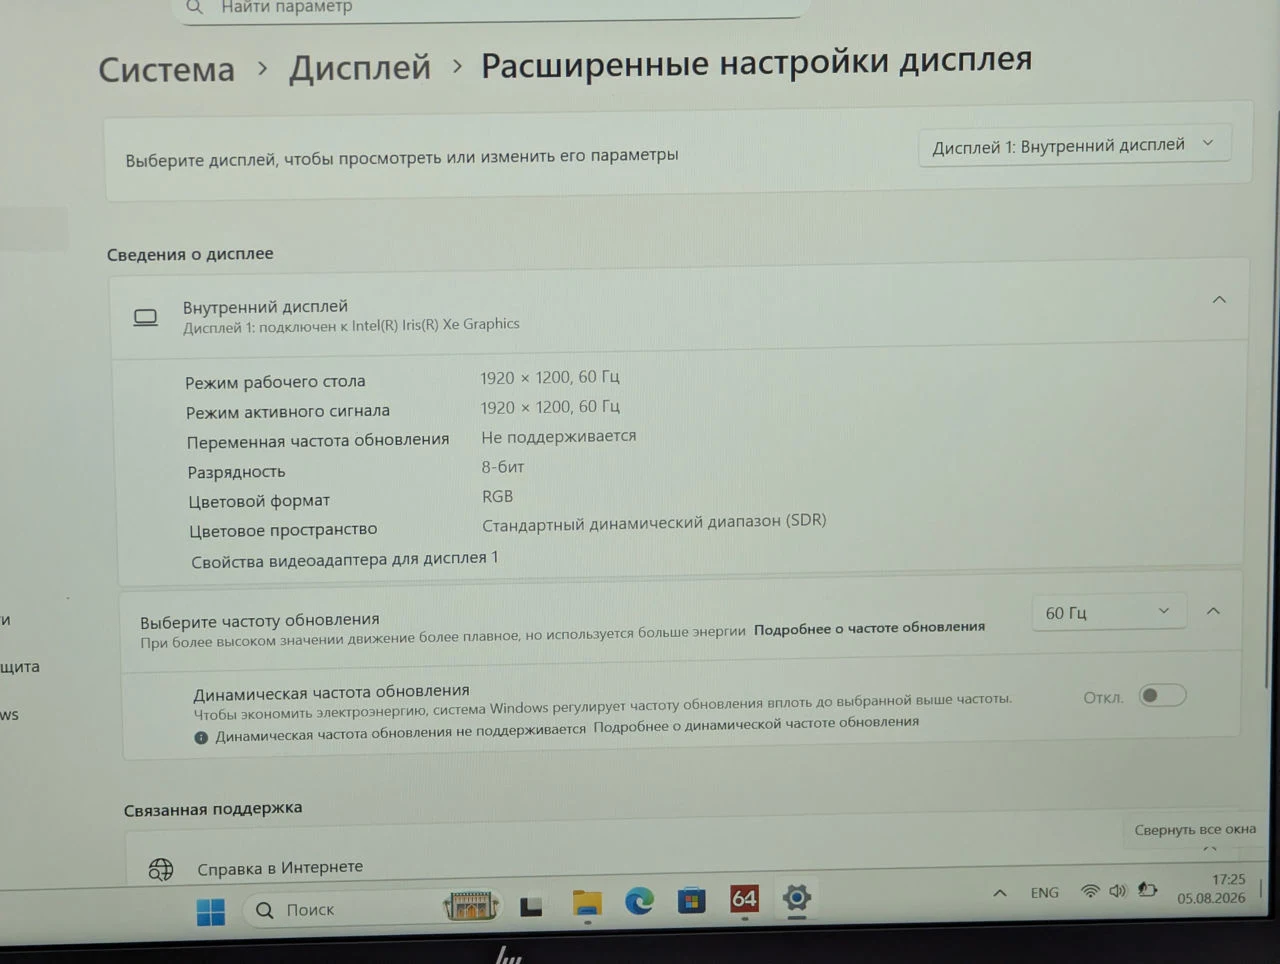Toggle the Динамическая частота обновления switch

1162,695
